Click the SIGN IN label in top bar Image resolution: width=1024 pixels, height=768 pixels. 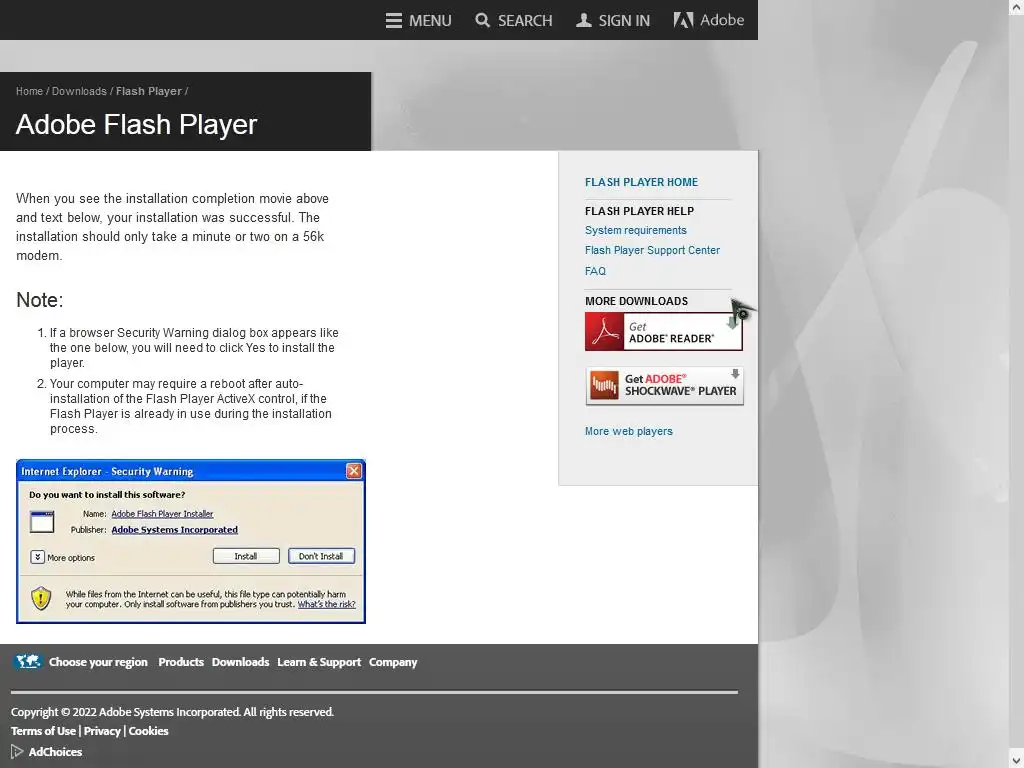[624, 21]
